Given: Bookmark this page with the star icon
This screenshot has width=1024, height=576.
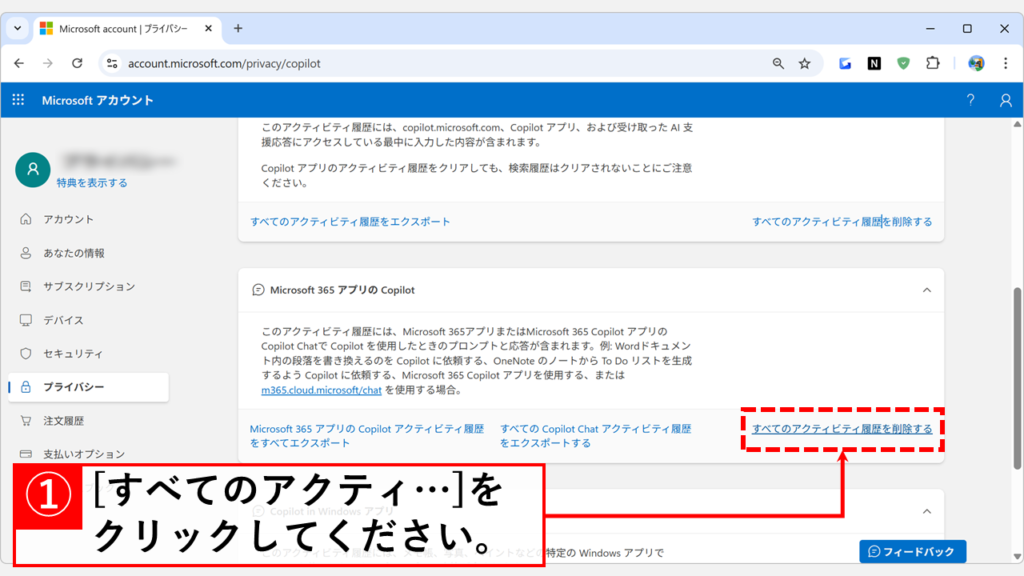Looking at the screenshot, I should point(804,63).
